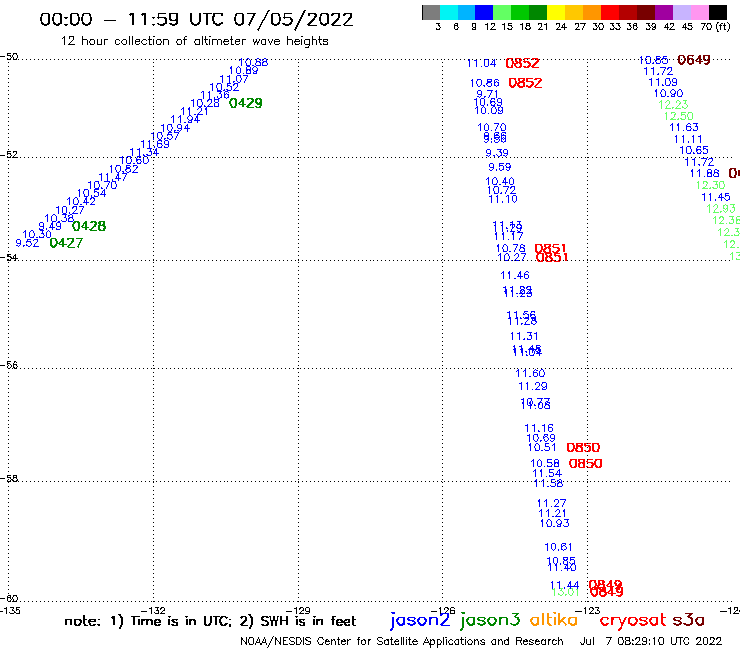
Task: Click the wave height value "11.60"
Action: 530,373
